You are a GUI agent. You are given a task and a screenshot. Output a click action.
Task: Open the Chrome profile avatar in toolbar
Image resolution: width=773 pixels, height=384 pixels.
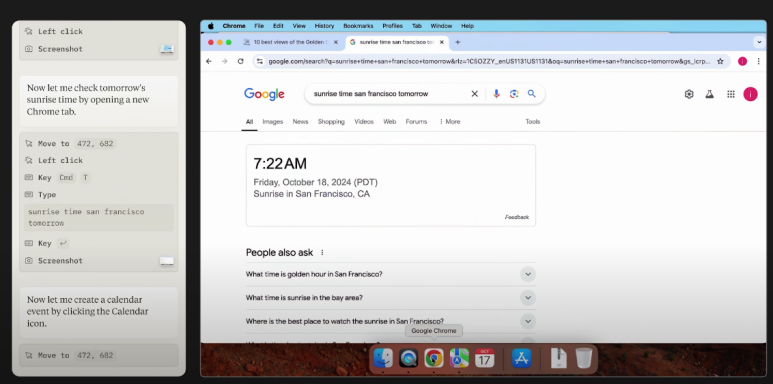tap(742, 61)
